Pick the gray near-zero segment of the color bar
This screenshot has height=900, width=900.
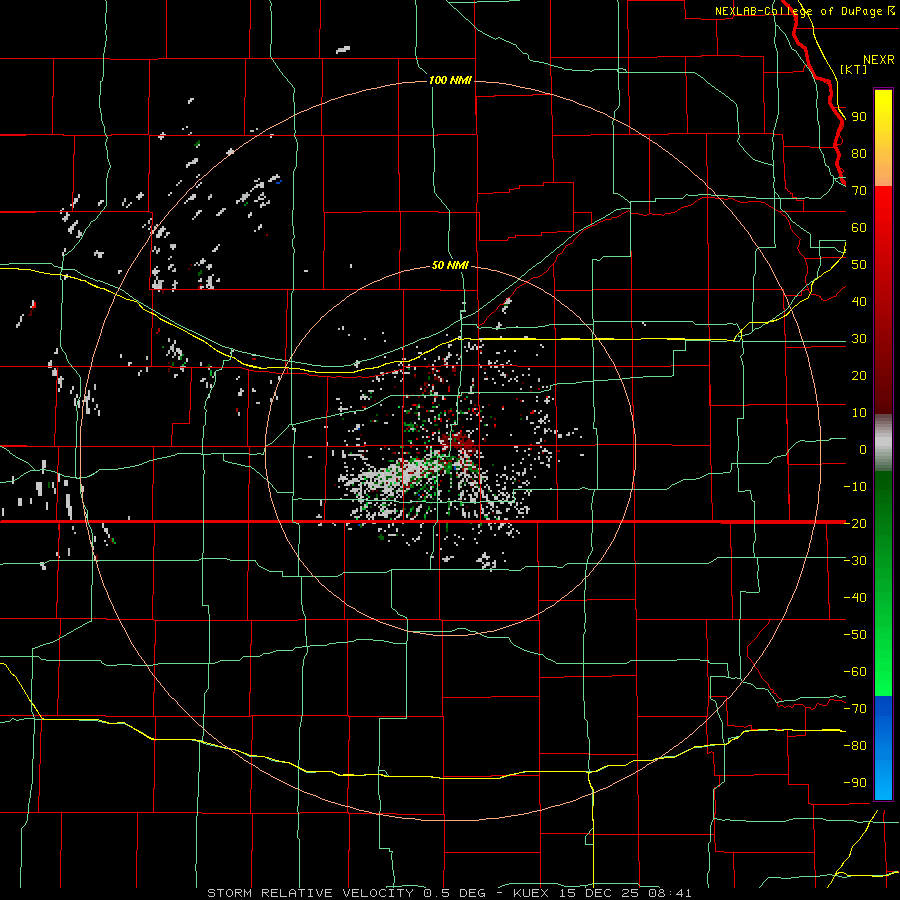[x=883, y=442]
